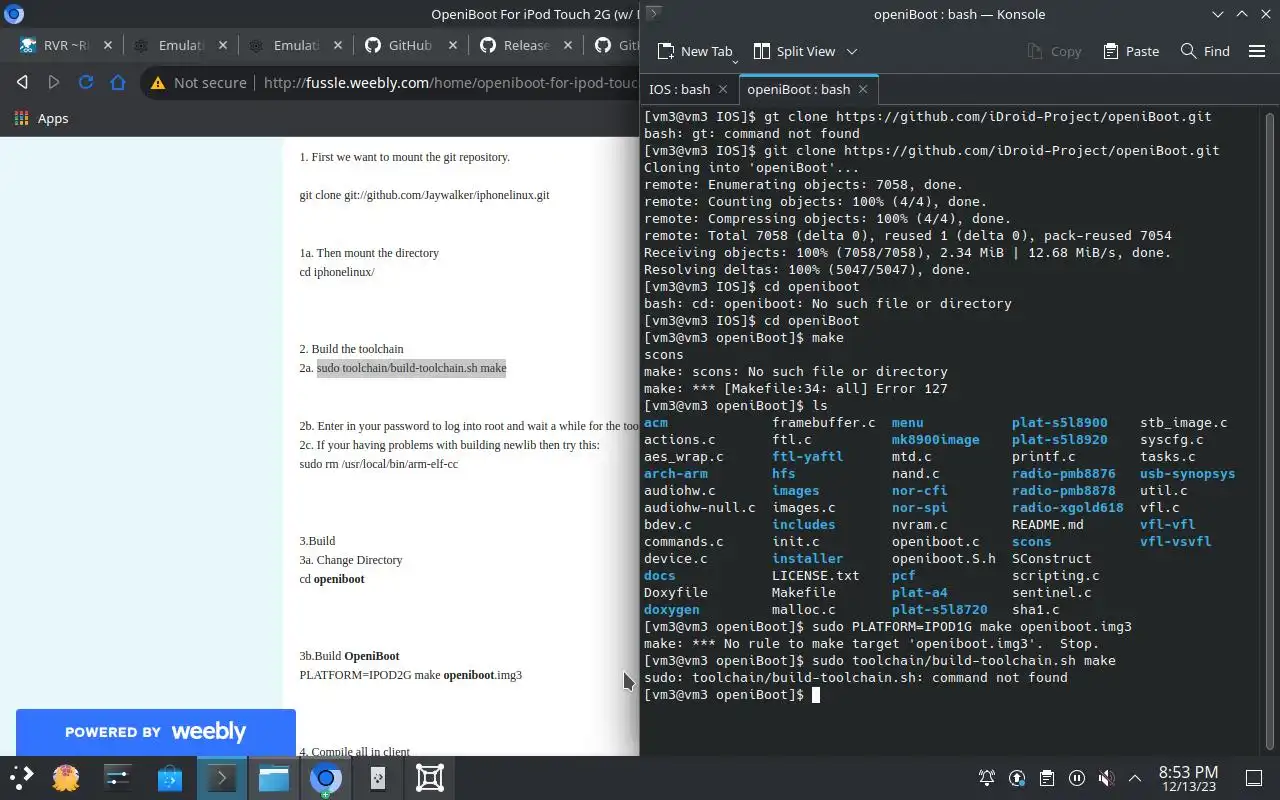Viewport: 1280px width, 800px height.
Task: Go forward in browser
Action: pos(54,83)
